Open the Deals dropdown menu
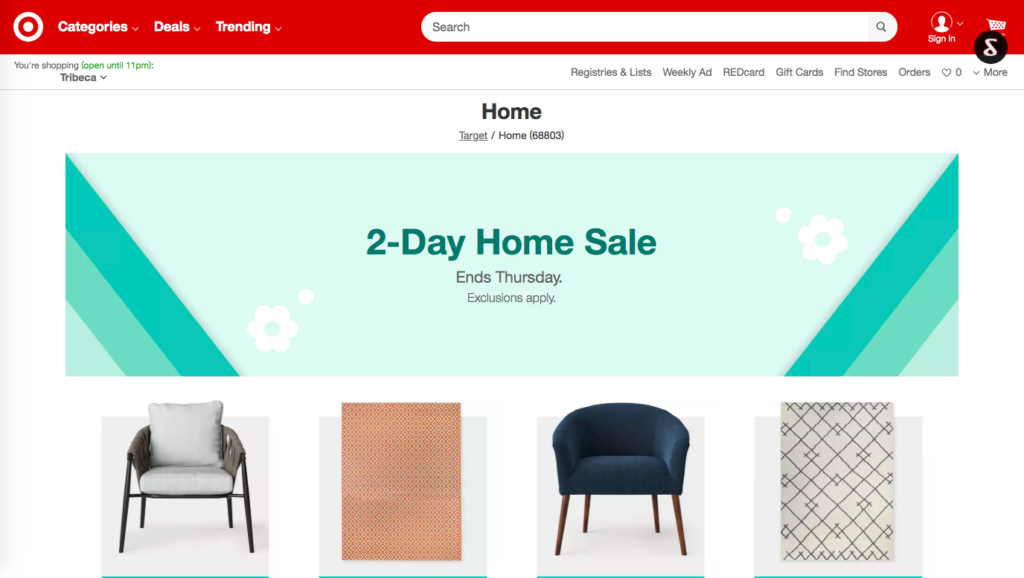The width and height of the screenshot is (1024, 578). [177, 27]
